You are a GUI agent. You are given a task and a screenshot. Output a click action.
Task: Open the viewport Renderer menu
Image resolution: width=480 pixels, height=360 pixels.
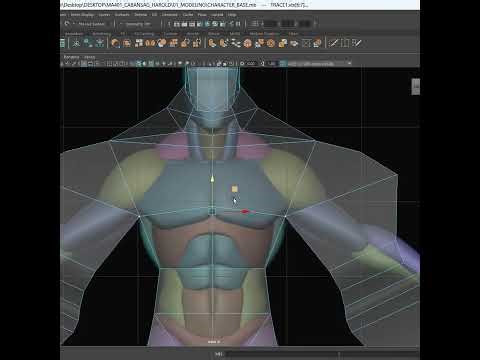coord(71,57)
